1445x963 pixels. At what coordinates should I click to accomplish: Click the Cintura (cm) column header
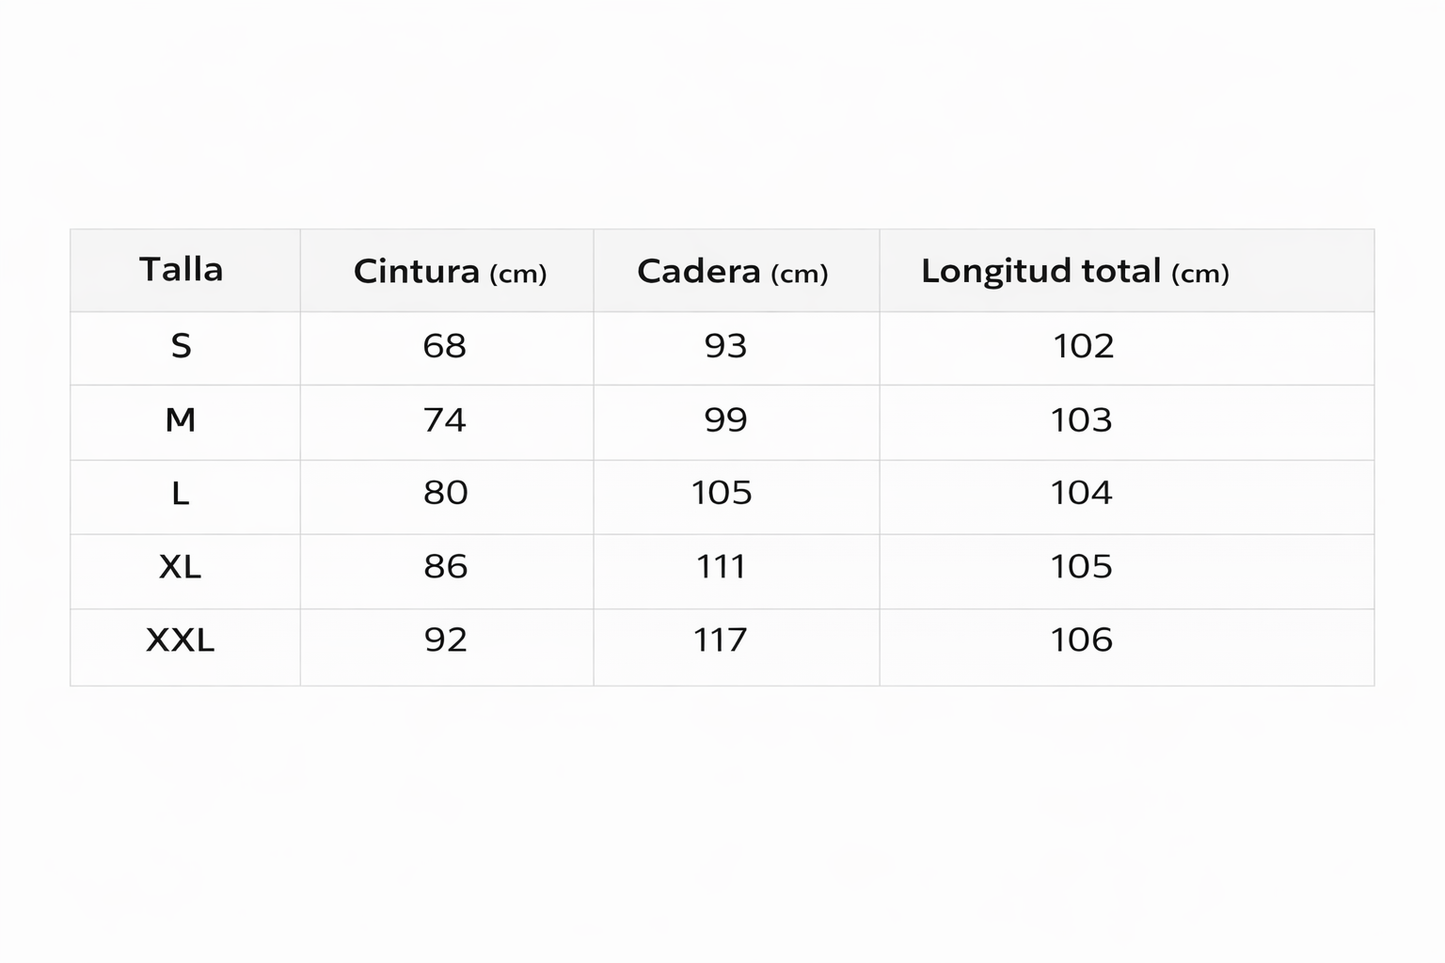tap(450, 271)
